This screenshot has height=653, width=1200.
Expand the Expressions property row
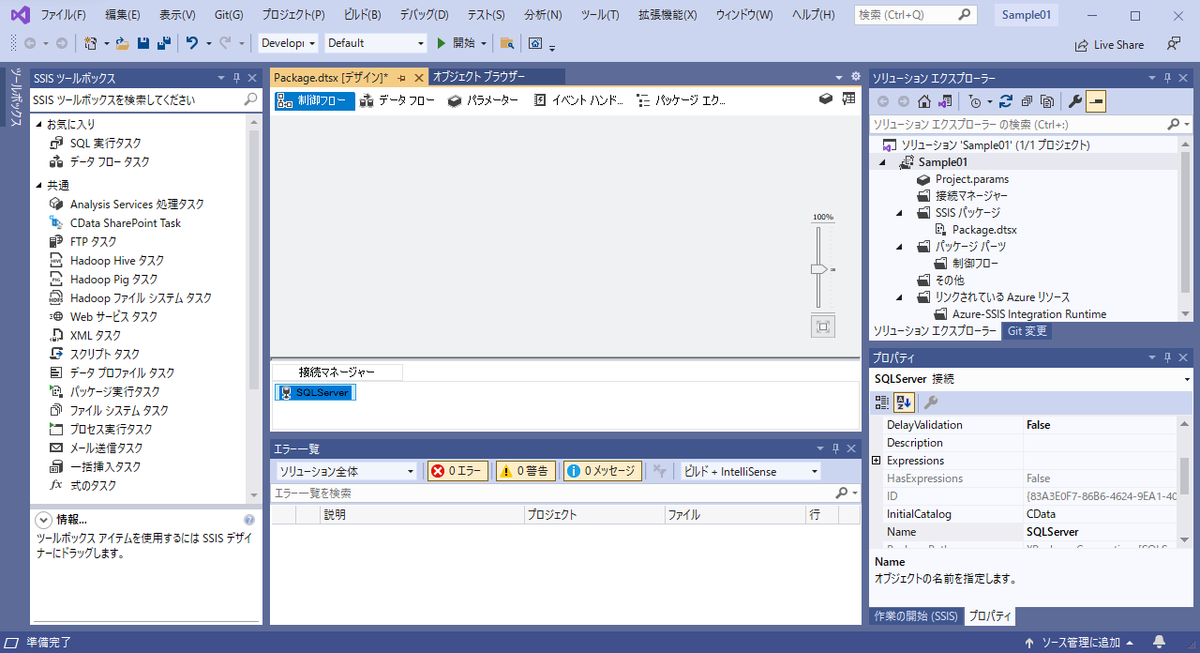click(x=877, y=461)
